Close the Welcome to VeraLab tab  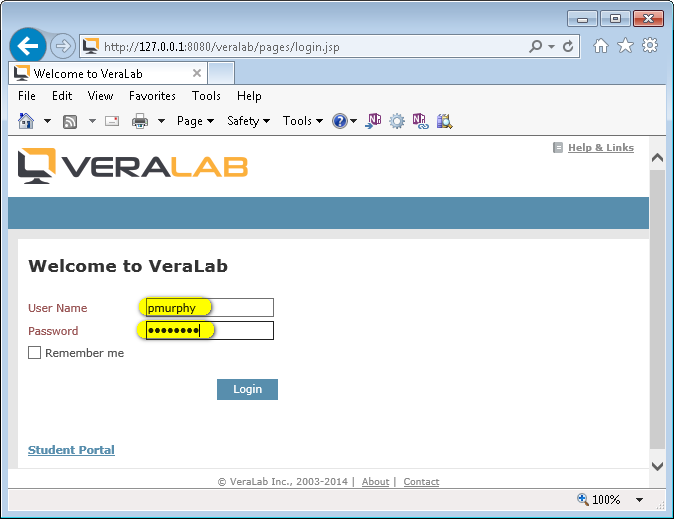197,73
